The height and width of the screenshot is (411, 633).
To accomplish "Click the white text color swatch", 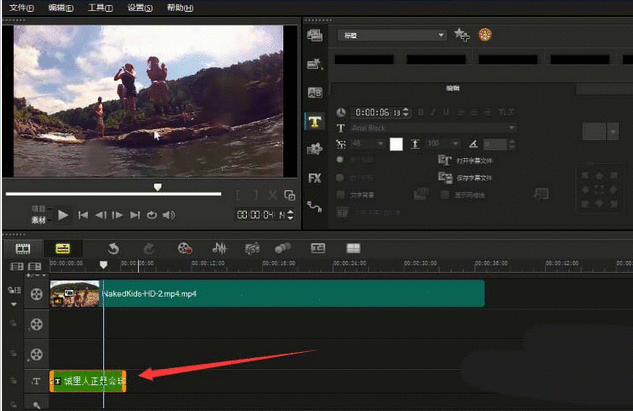I will 396,145.
